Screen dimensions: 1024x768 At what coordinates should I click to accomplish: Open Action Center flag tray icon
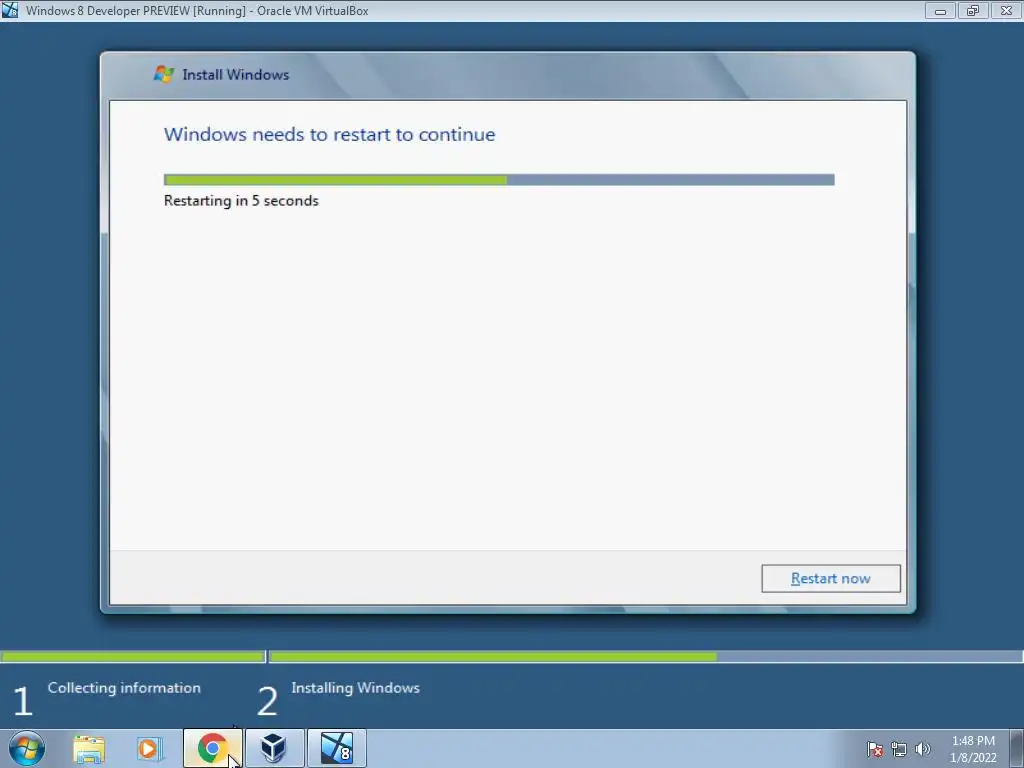point(874,749)
